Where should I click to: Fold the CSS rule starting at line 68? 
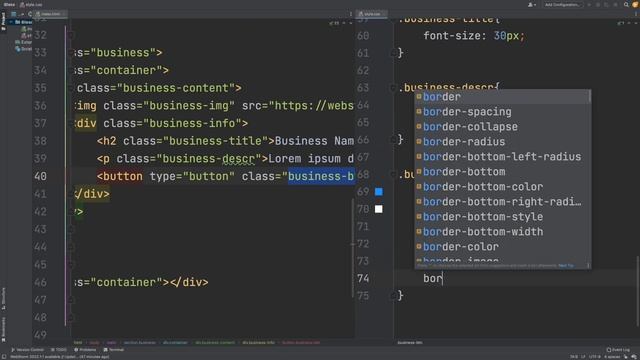click(393, 175)
